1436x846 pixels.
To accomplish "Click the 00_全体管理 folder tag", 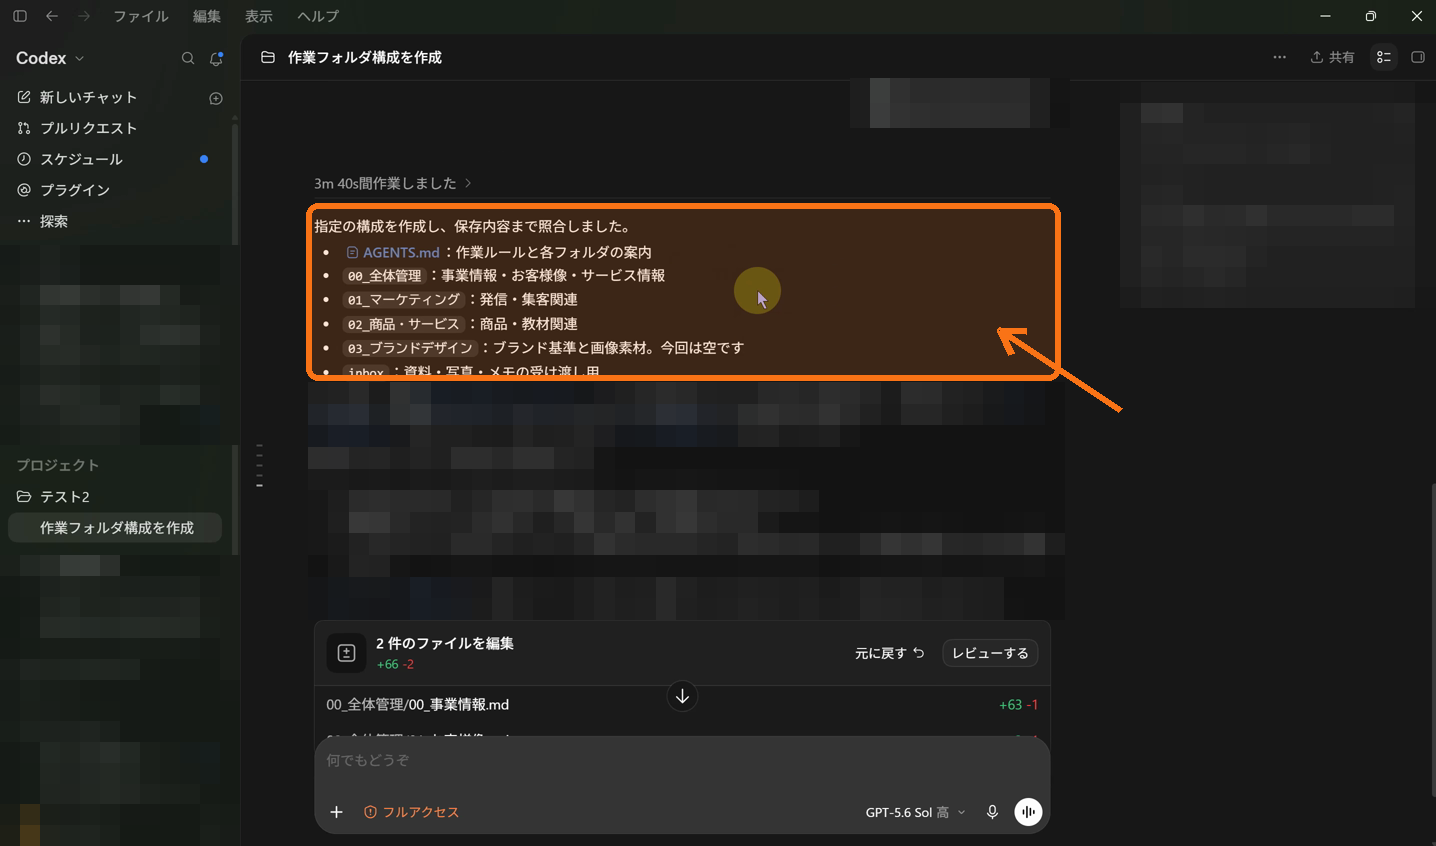I will tap(384, 276).
